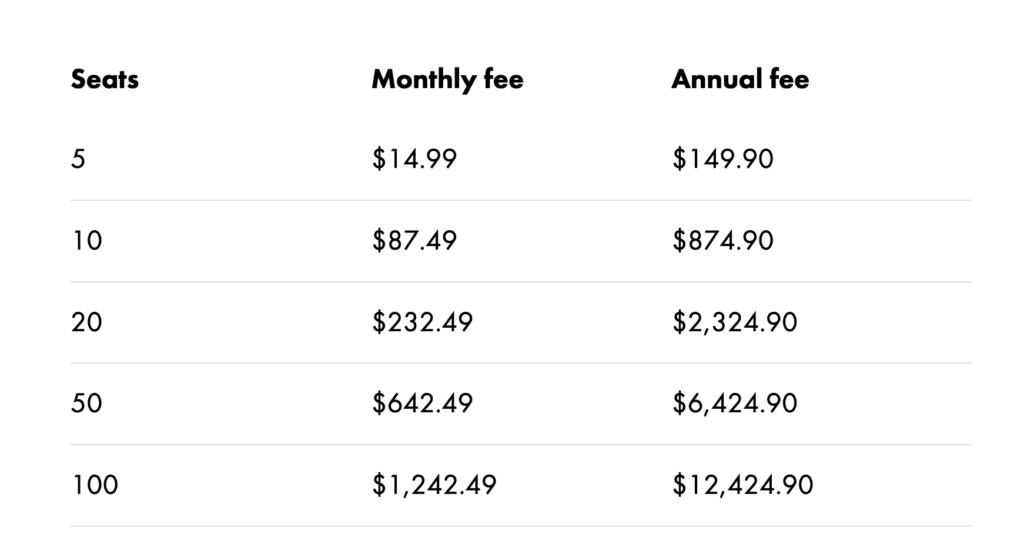Click the $874.90 annual fee
The image size is (1024, 538).
[722, 241]
